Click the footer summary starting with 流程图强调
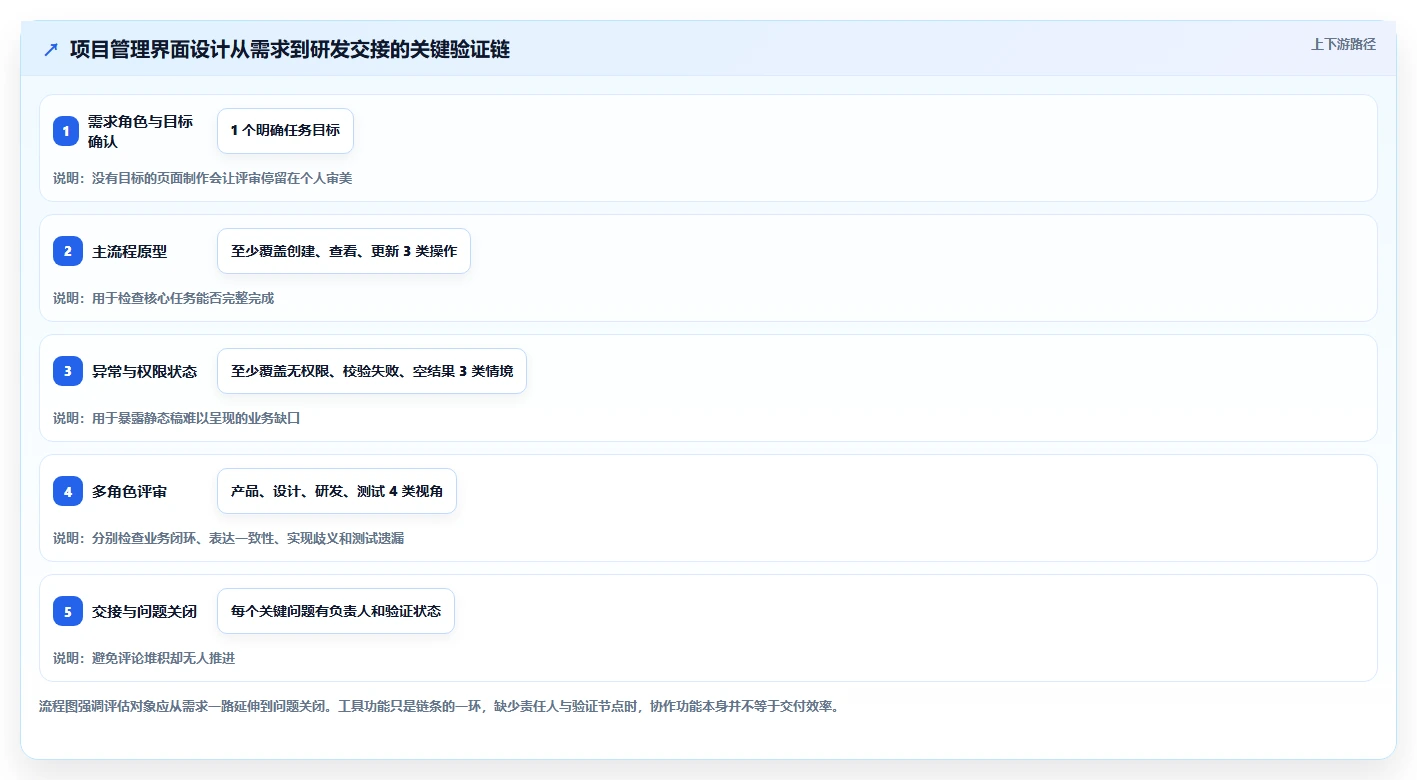Viewport: 1417px width, 780px height. 439,706
